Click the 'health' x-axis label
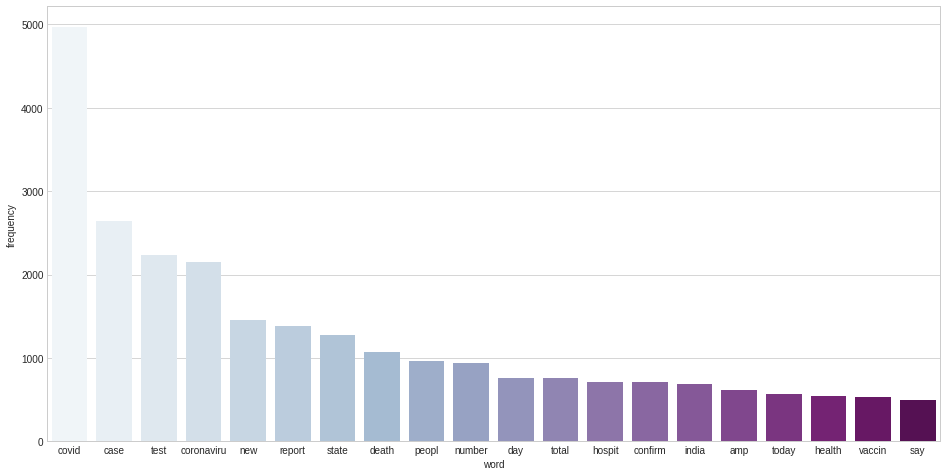 click(x=828, y=451)
